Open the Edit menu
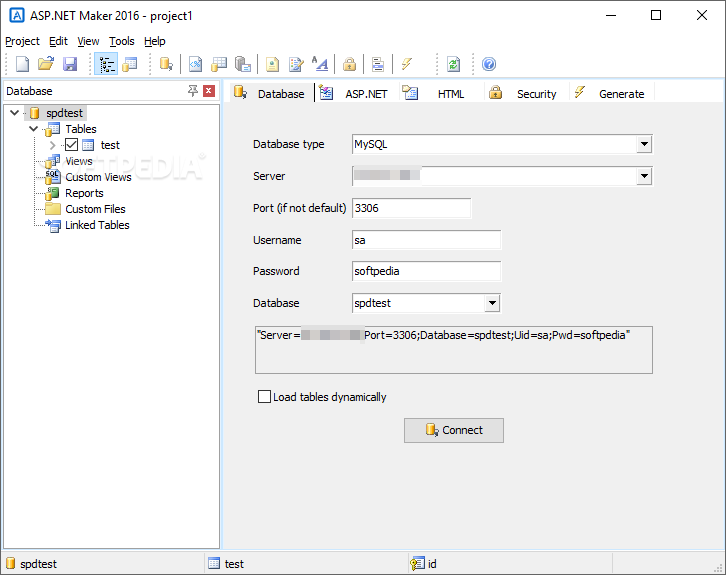The width and height of the screenshot is (726, 575). tap(58, 41)
